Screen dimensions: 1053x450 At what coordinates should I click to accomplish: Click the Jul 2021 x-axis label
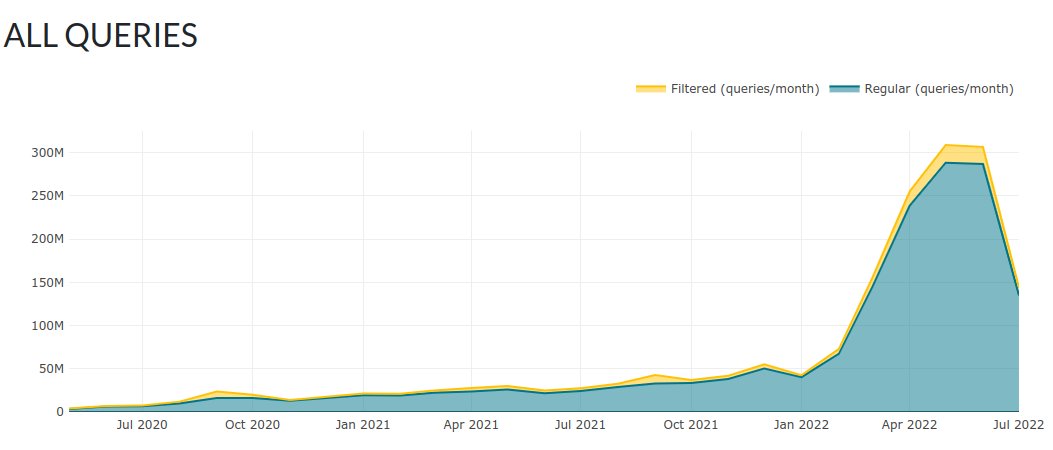580,425
